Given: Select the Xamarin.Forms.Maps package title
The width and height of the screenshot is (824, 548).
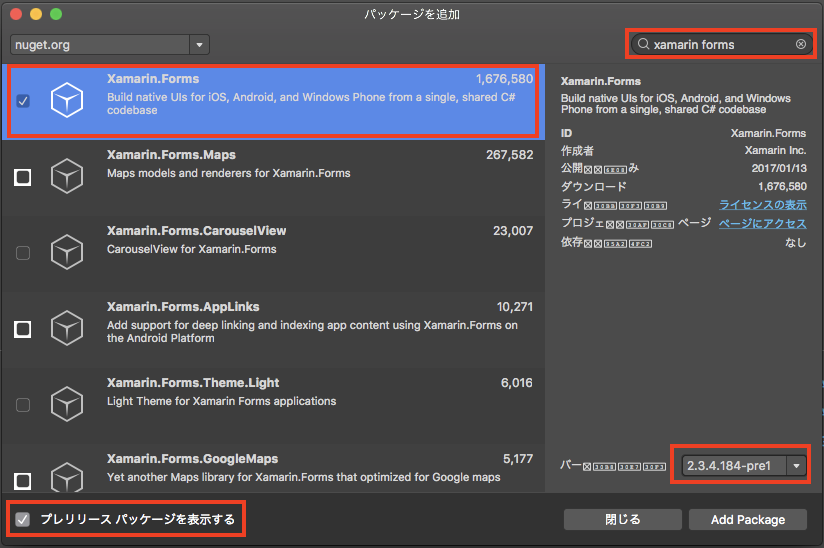Looking at the screenshot, I should pyautogui.click(x=171, y=155).
